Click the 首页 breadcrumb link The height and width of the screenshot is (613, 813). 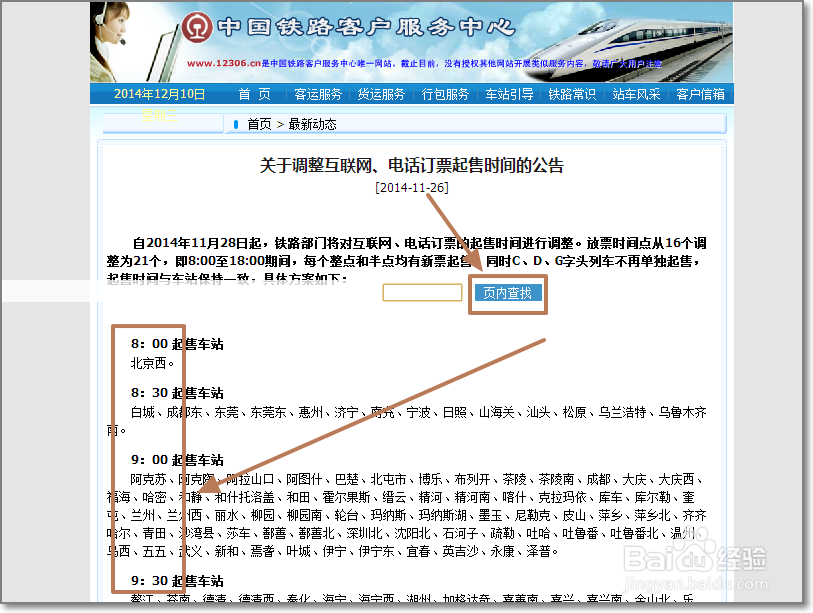[258, 125]
